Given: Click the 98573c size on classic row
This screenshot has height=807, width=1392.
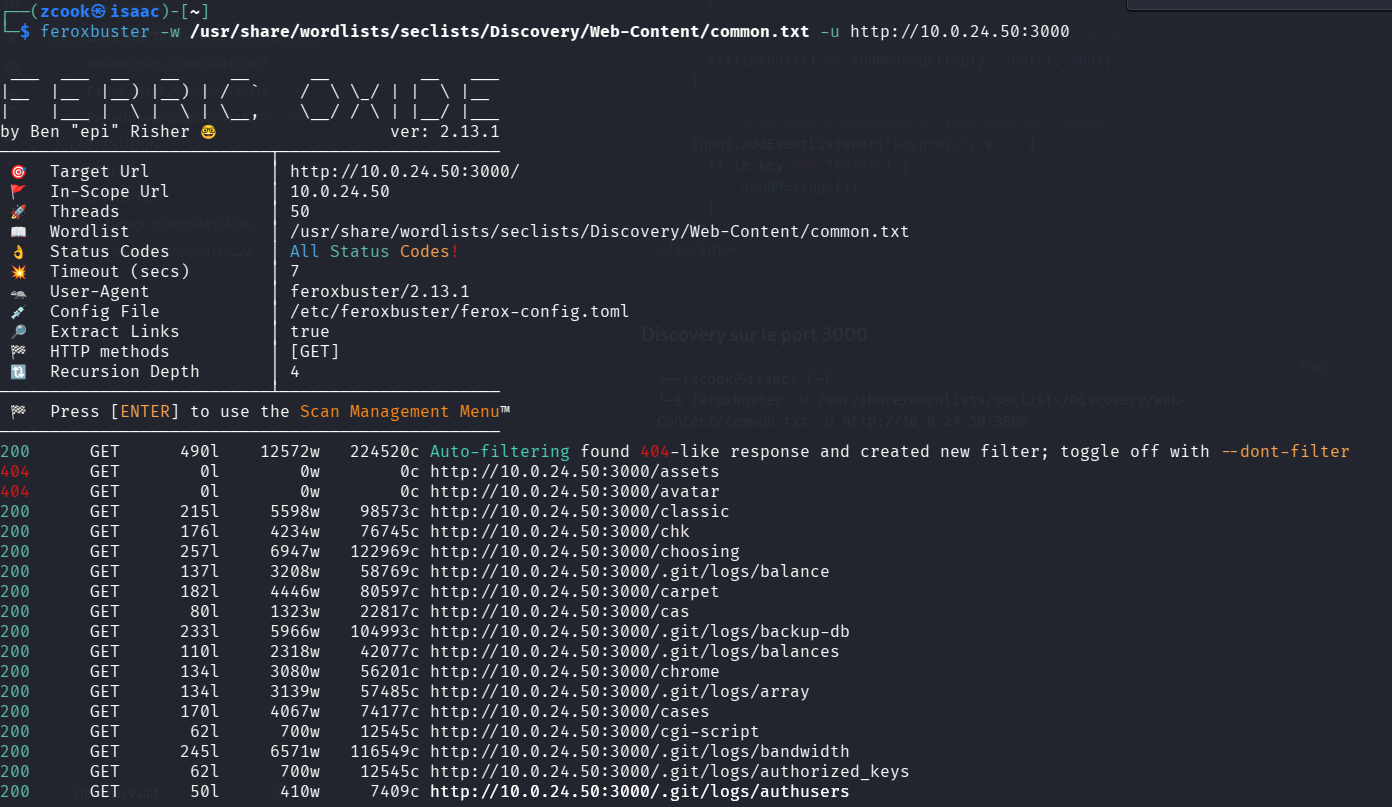Looking at the screenshot, I should click(390, 512).
